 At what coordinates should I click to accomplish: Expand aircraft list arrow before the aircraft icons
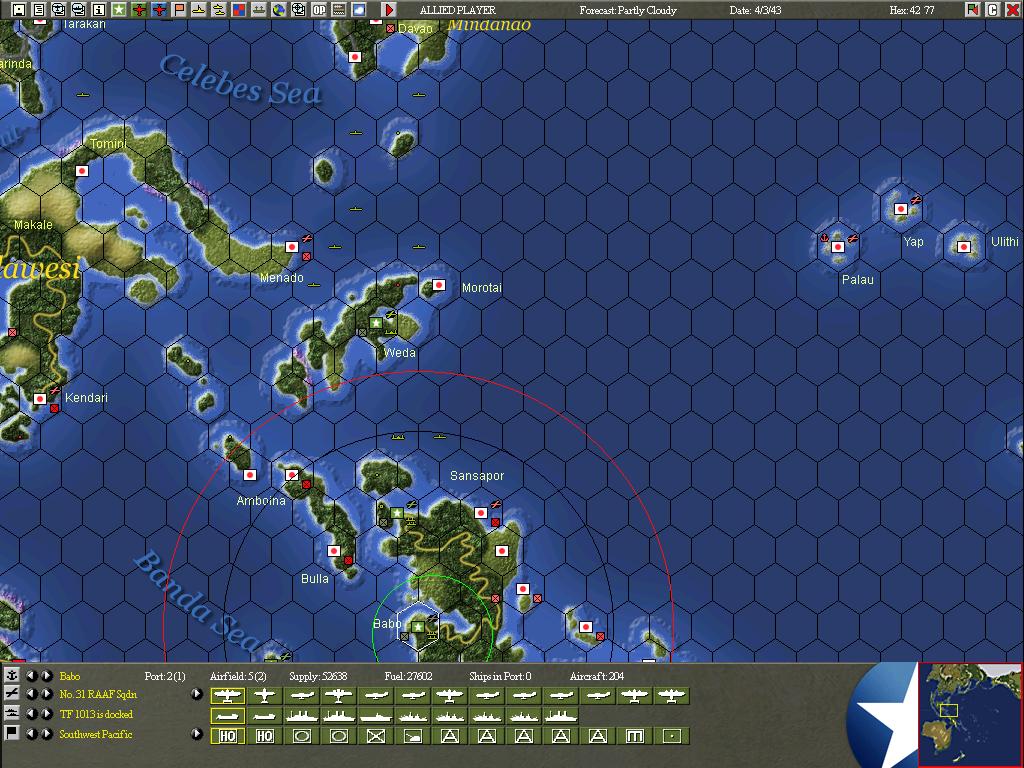(x=197, y=694)
